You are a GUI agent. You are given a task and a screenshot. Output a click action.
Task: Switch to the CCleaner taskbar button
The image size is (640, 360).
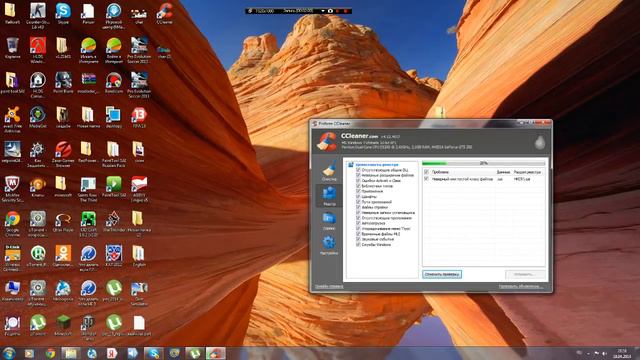(216, 353)
